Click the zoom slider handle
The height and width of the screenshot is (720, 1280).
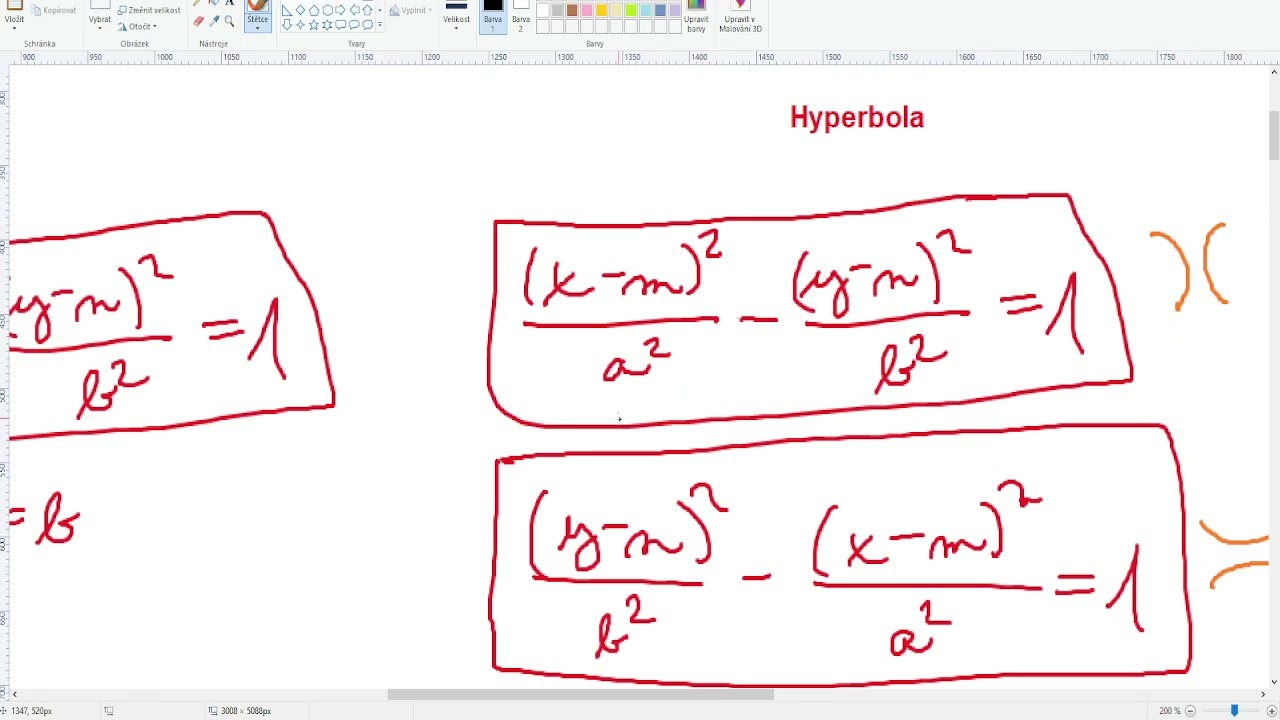tap(1235, 711)
